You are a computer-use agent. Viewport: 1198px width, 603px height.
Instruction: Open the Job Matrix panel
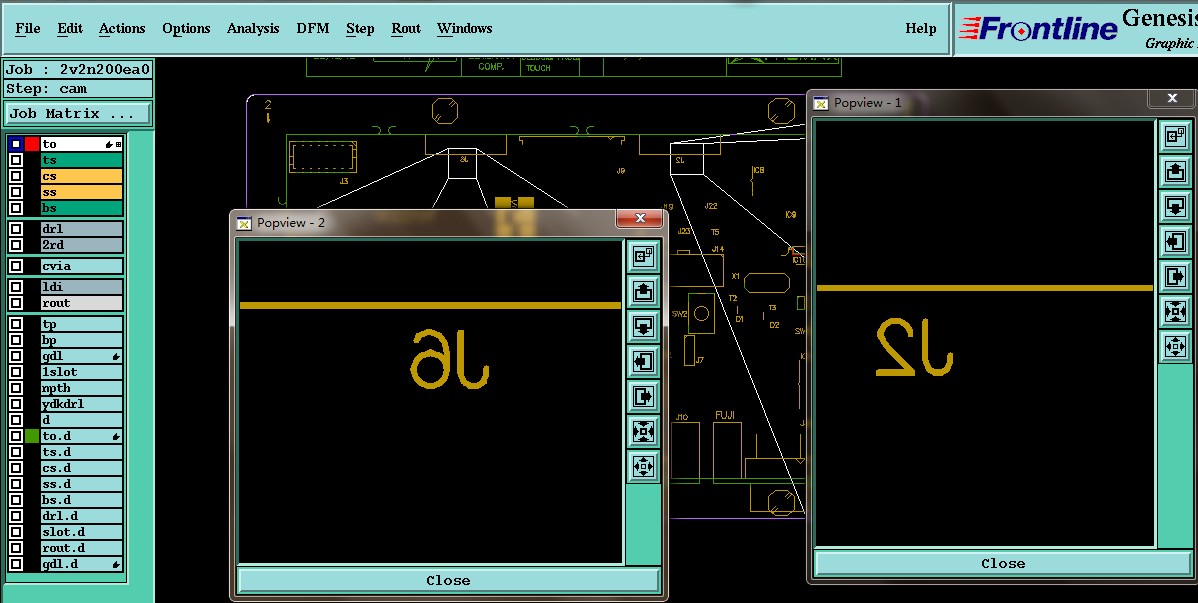pos(78,114)
